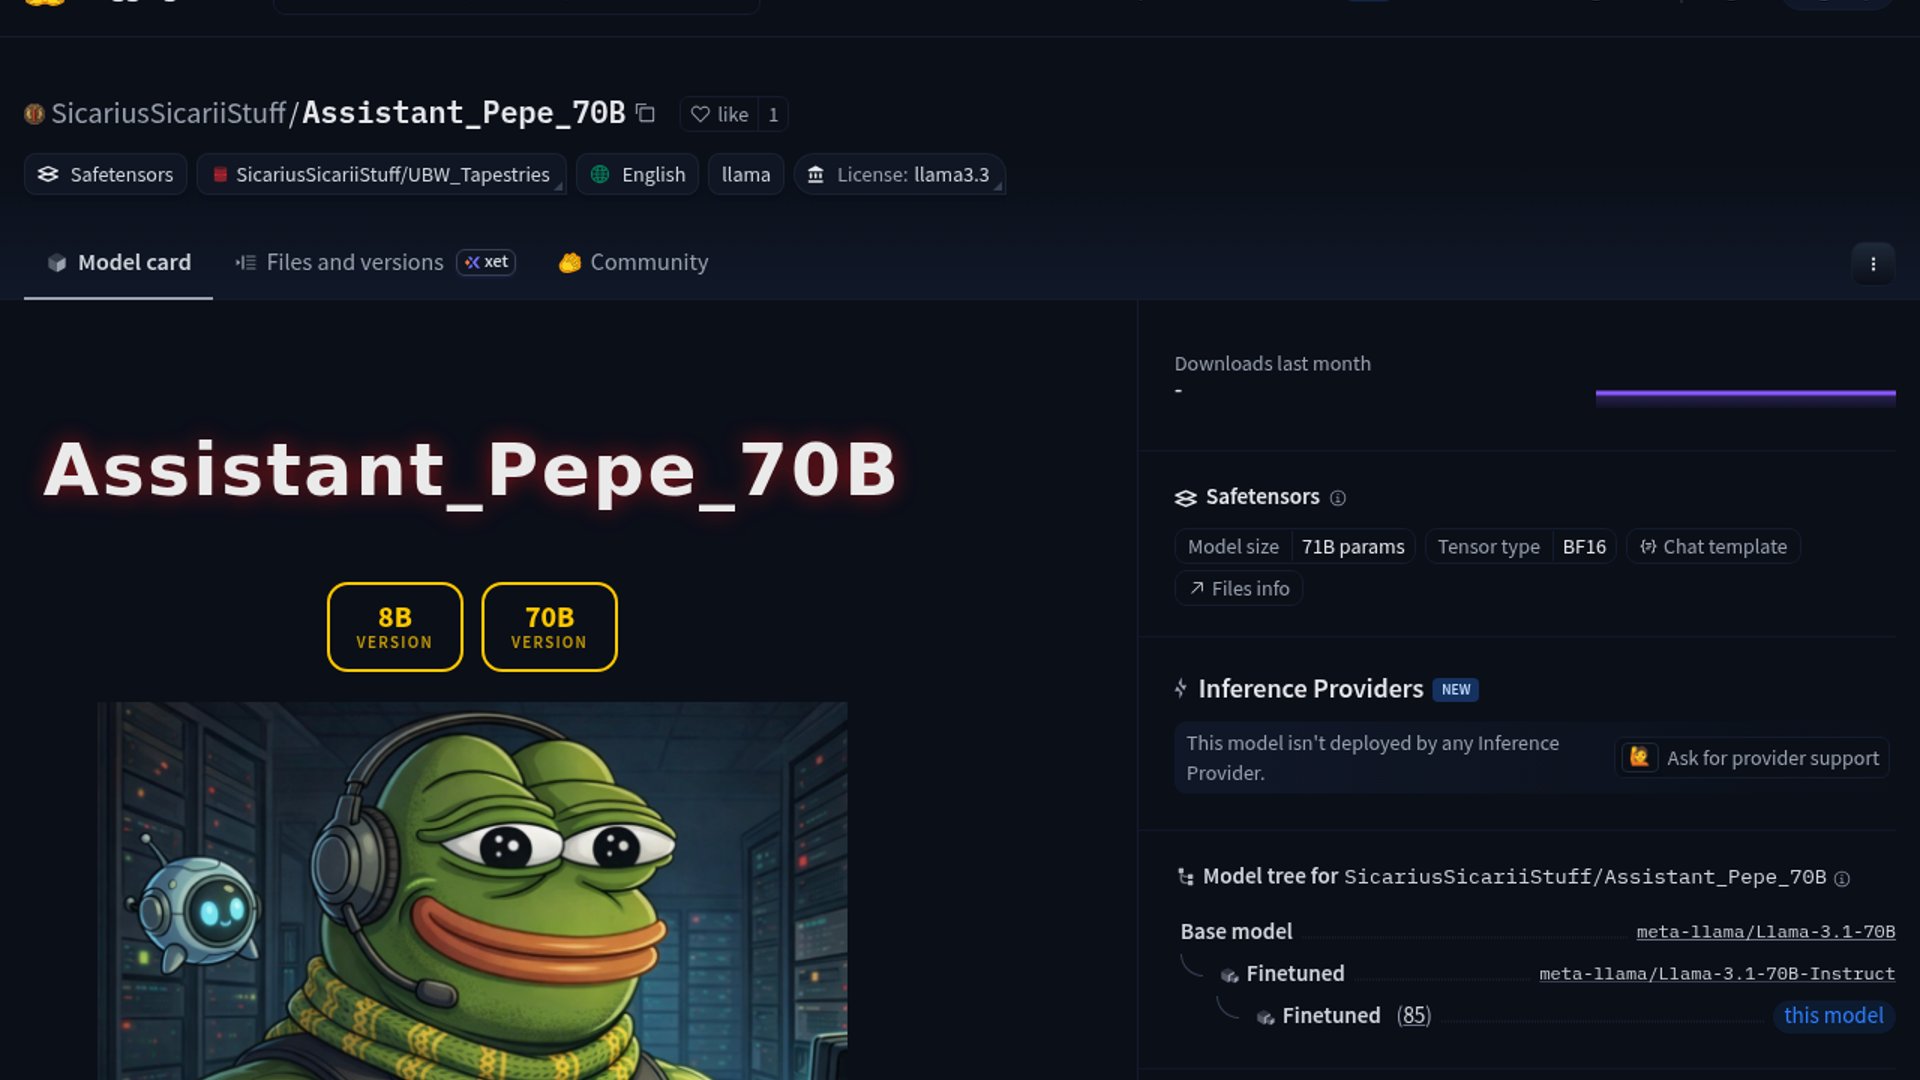
Task: Open meta-llama/Llama-3.1-70B base model link
Action: coord(1765,932)
